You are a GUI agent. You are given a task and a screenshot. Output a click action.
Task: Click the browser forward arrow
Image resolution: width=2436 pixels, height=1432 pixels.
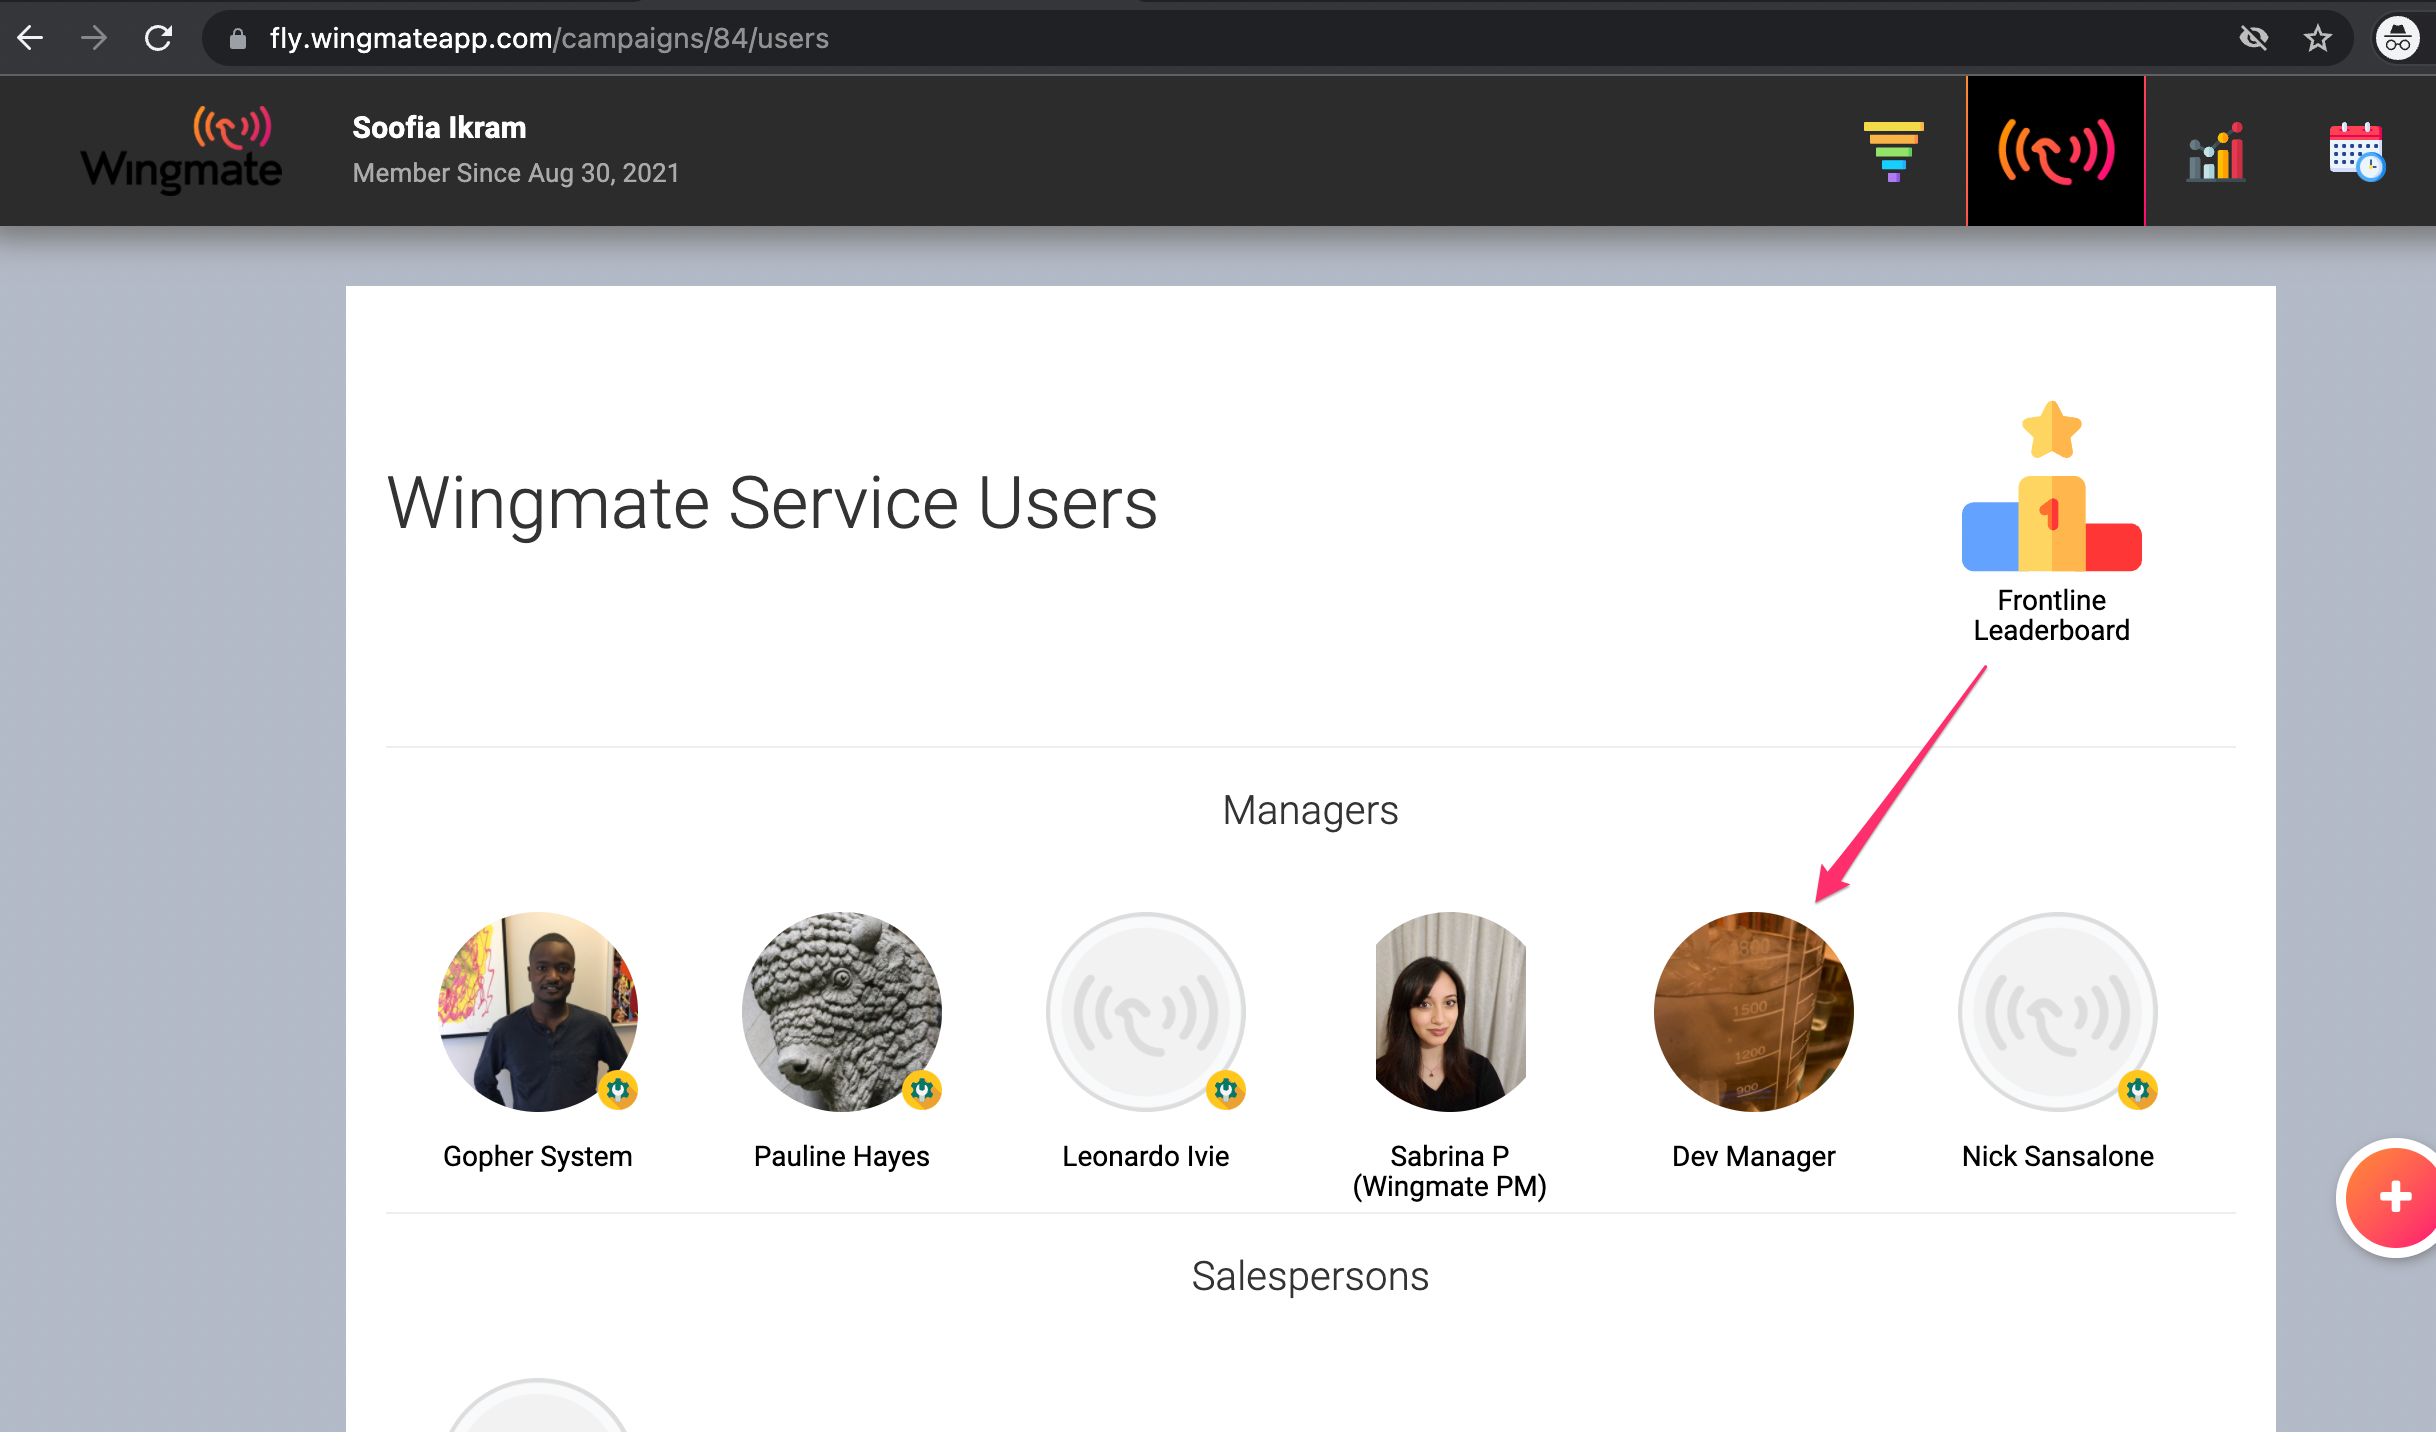pyautogui.click(x=94, y=38)
